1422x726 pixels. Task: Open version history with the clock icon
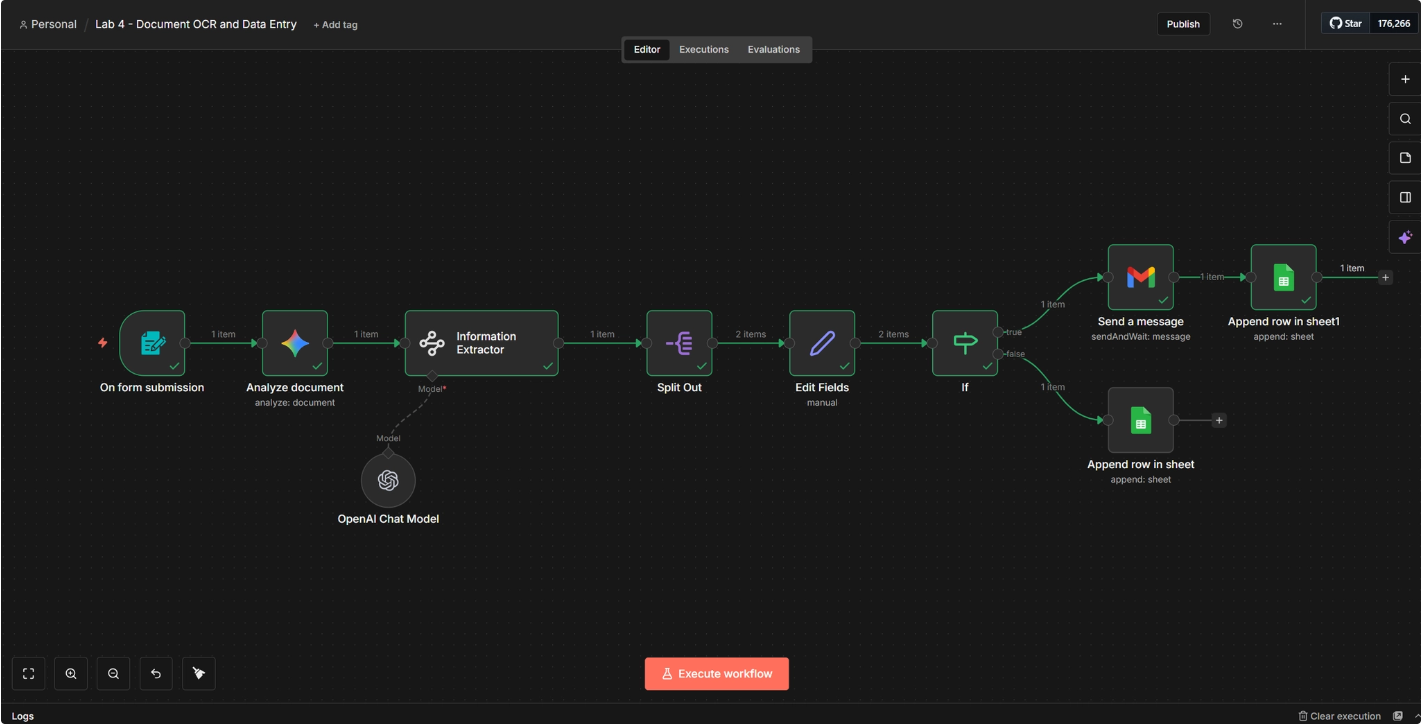(x=1237, y=23)
